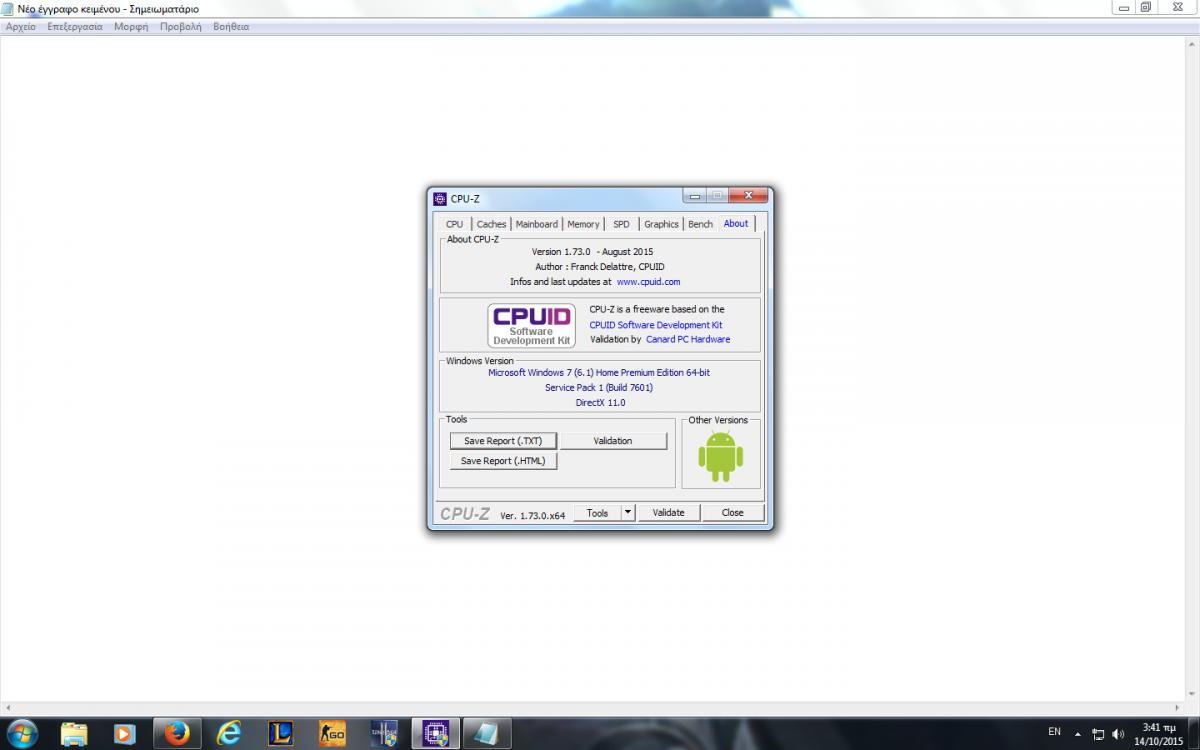Minimize the CPU-Z window
Viewport: 1200px width, 750px height.
(694, 195)
